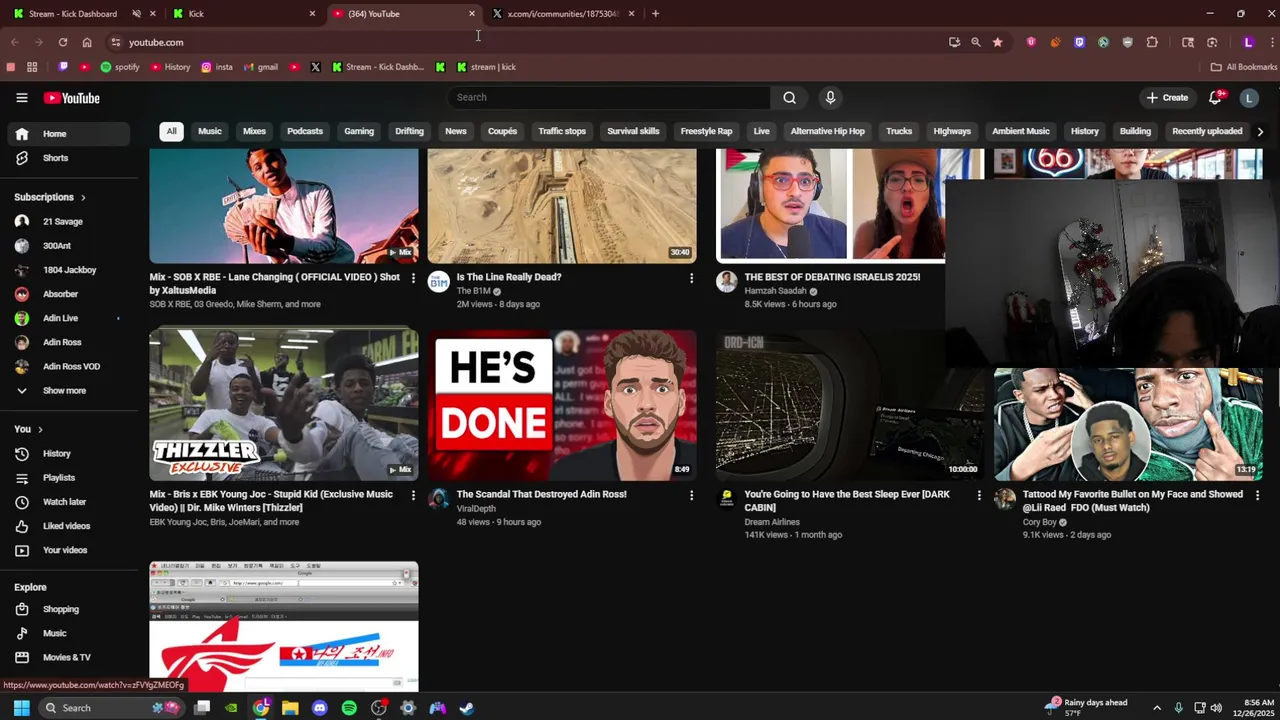Expand subscriptions with Show more
Image resolution: width=1280 pixels, height=720 pixels.
click(69, 391)
